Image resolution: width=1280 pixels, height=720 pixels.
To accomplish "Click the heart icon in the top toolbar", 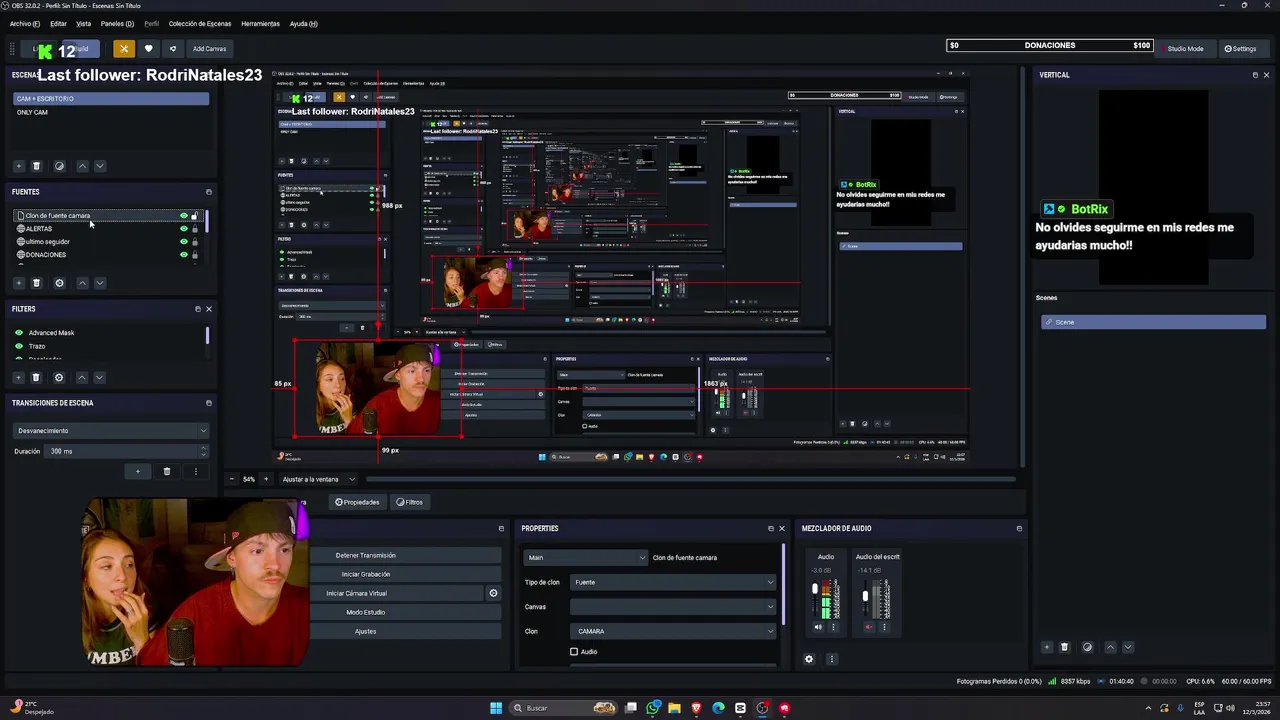I will tap(149, 48).
